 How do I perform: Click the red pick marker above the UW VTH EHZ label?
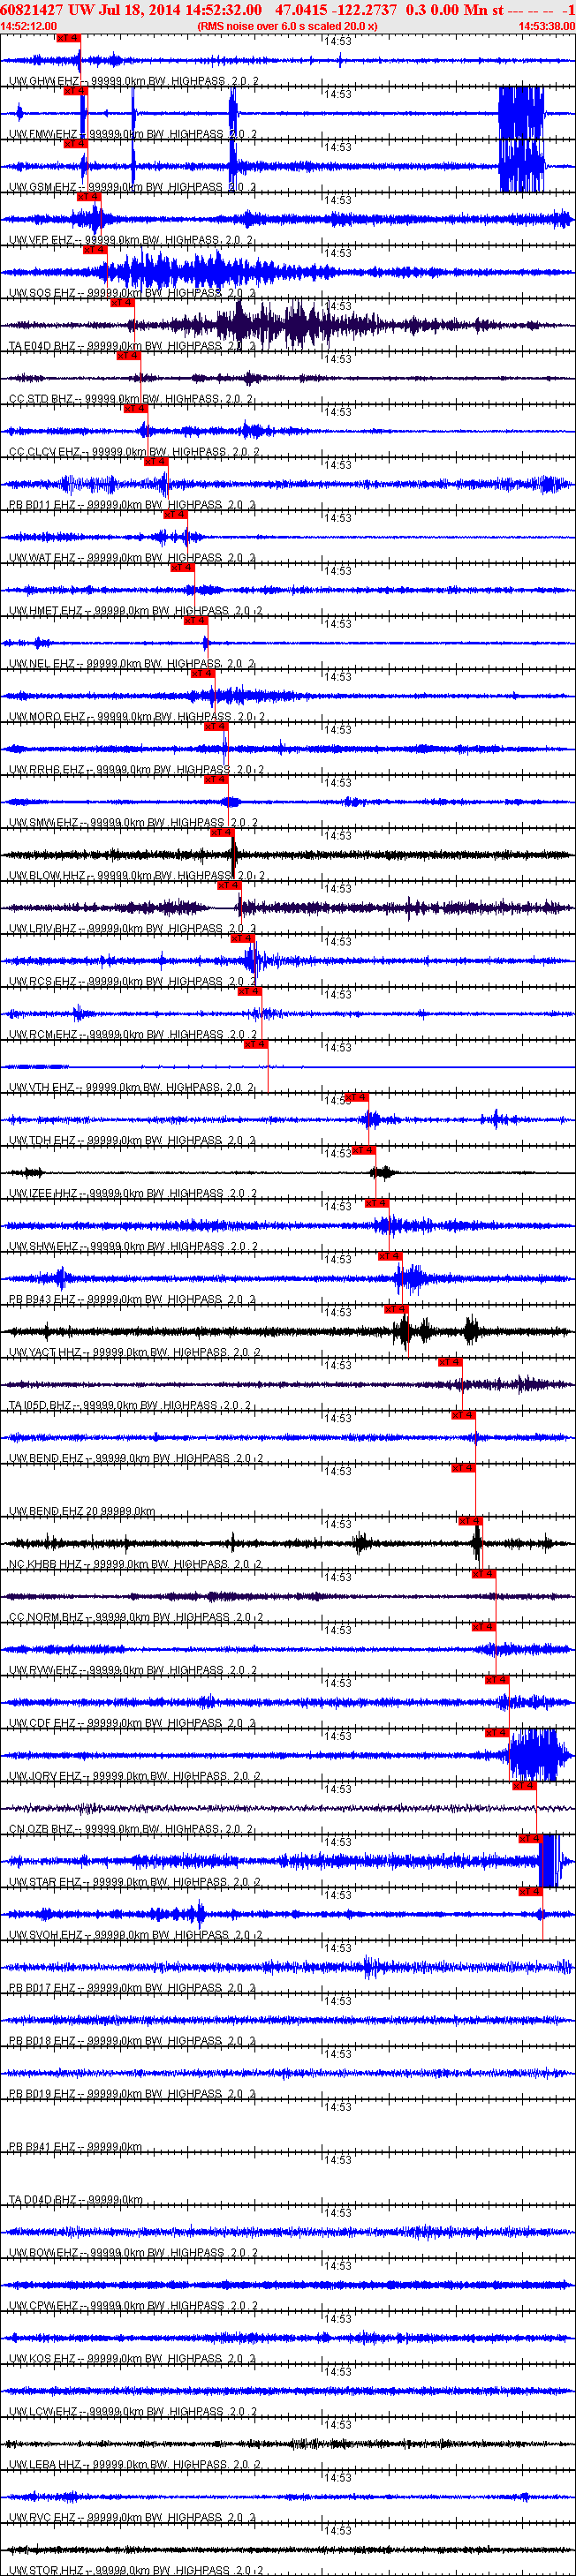pyautogui.click(x=256, y=1045)
